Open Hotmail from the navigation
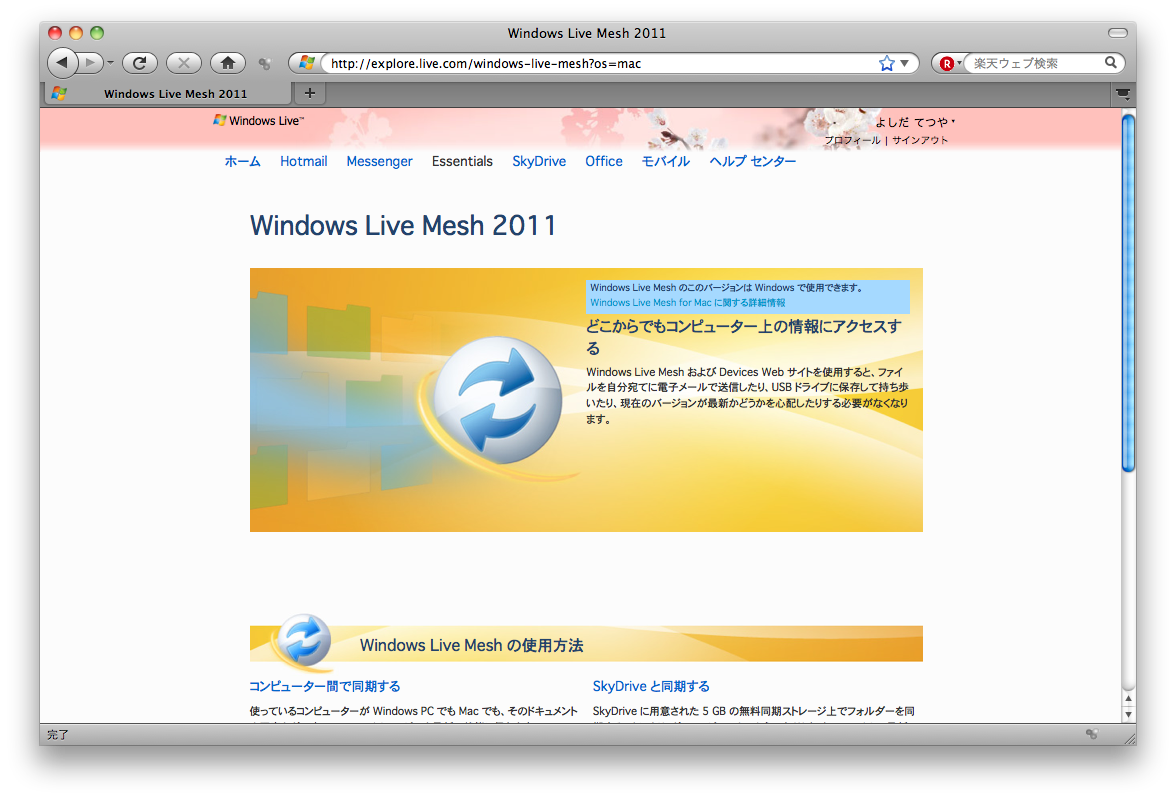Image resolution: width=1176 pixels, height=800 pixels. pos(304,161)
